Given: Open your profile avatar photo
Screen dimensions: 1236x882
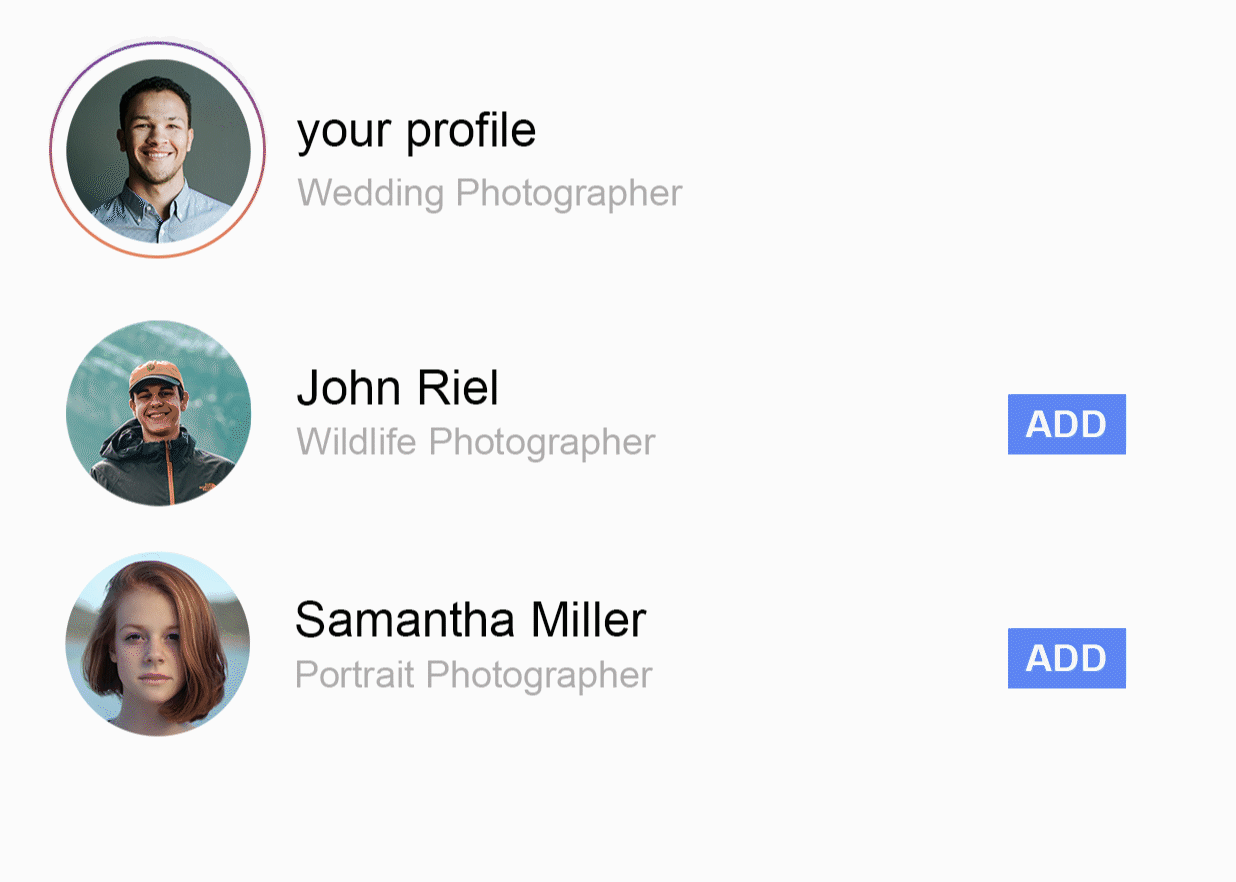Looking at the screenshot, I should [158, 151].
